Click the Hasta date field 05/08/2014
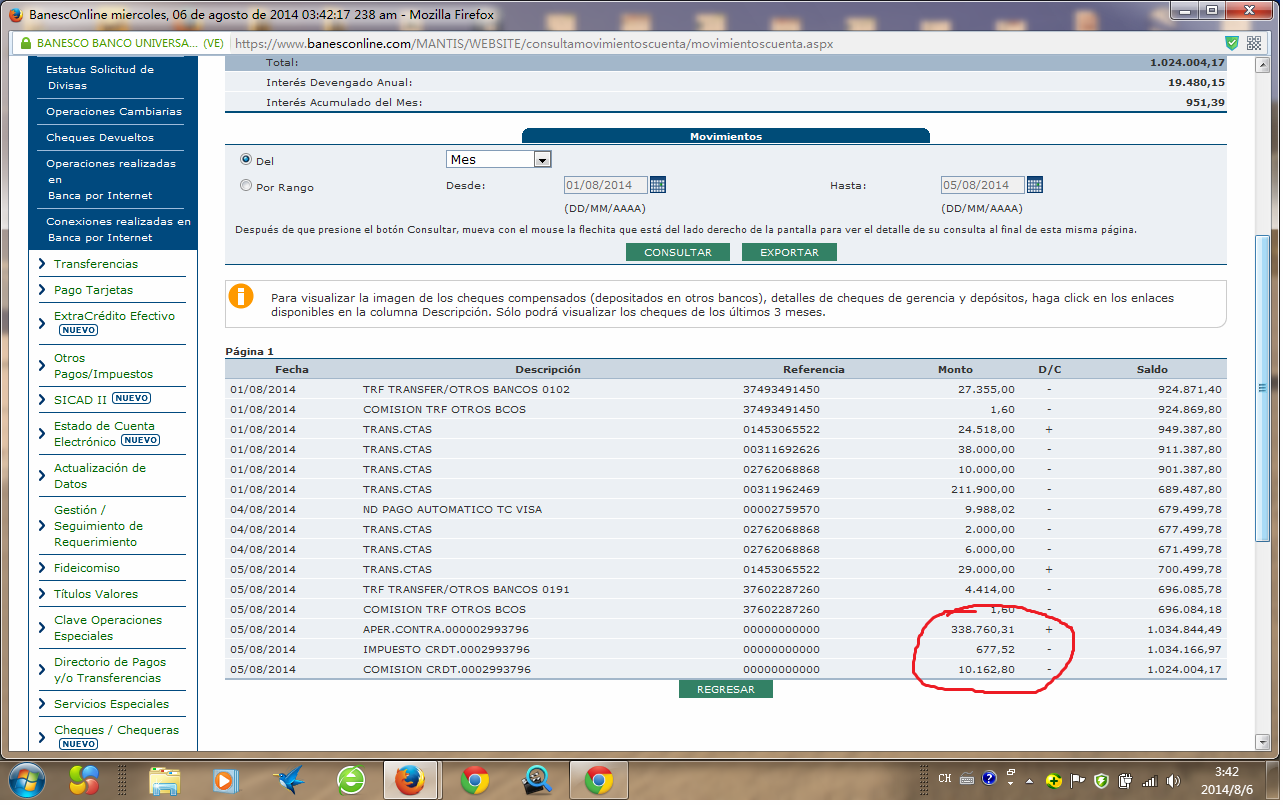 pyautogui.click(x=982, y=185)
